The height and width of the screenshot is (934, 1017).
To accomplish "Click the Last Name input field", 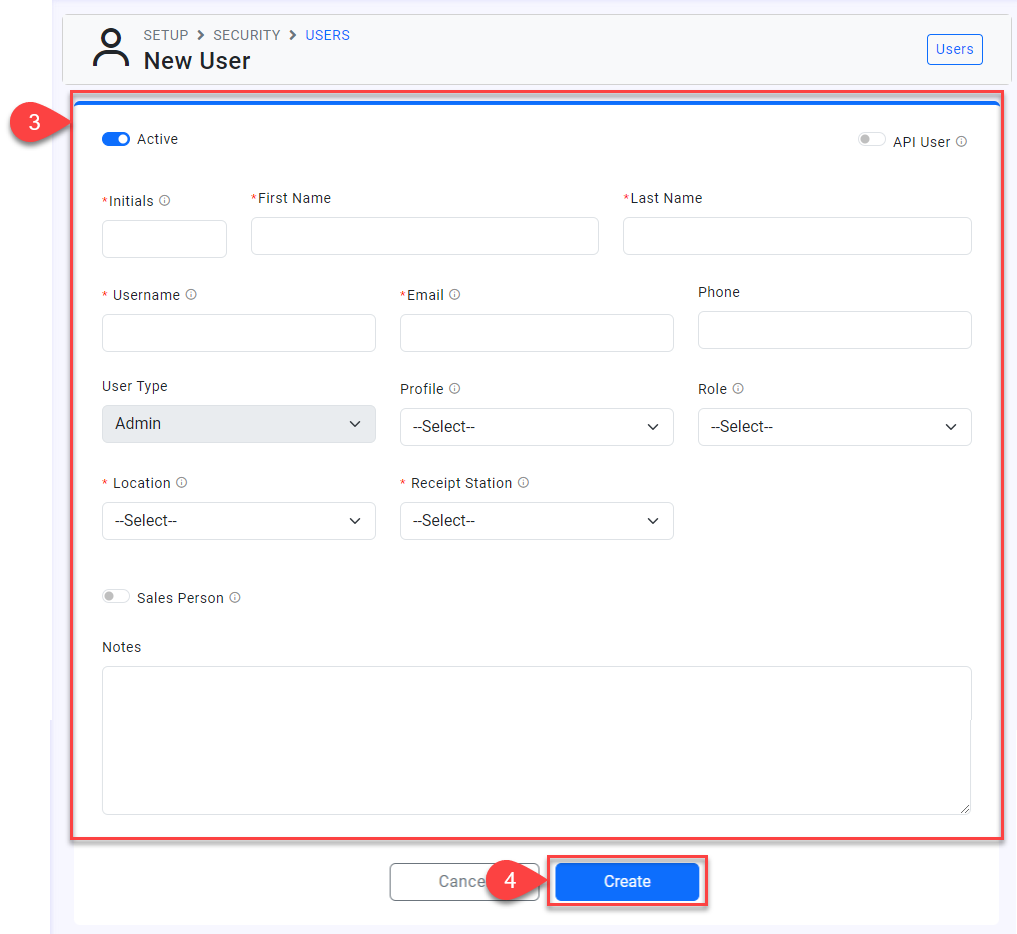I will 797,236.
